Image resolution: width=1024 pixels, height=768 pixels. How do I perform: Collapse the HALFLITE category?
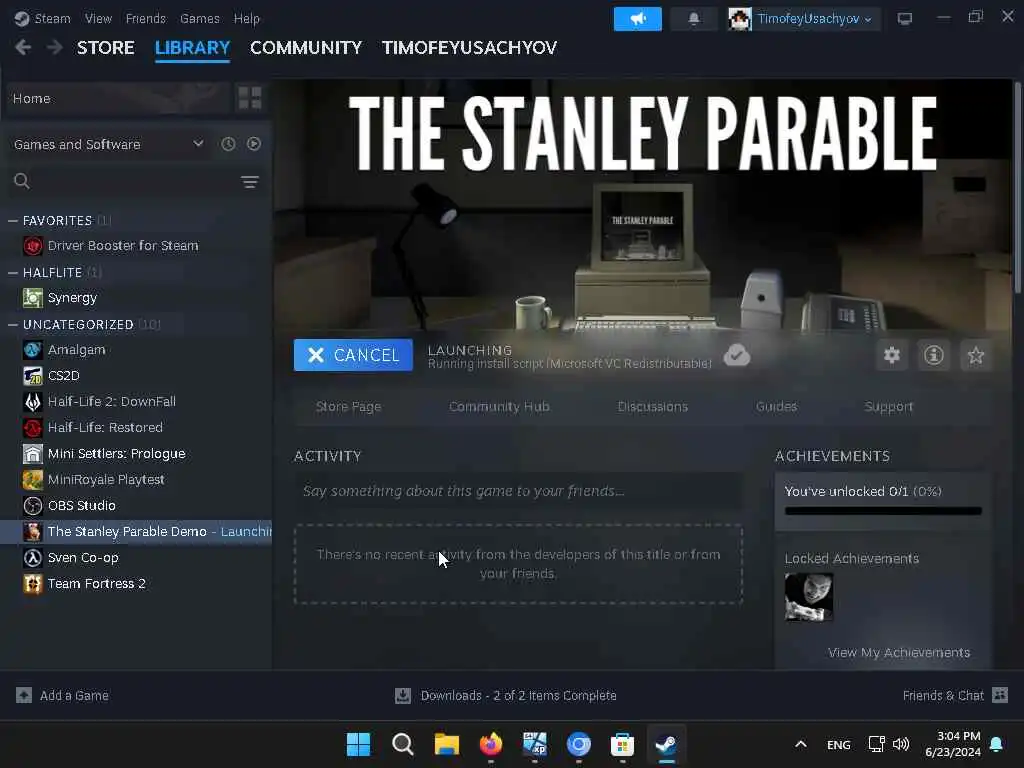[12, 272]
